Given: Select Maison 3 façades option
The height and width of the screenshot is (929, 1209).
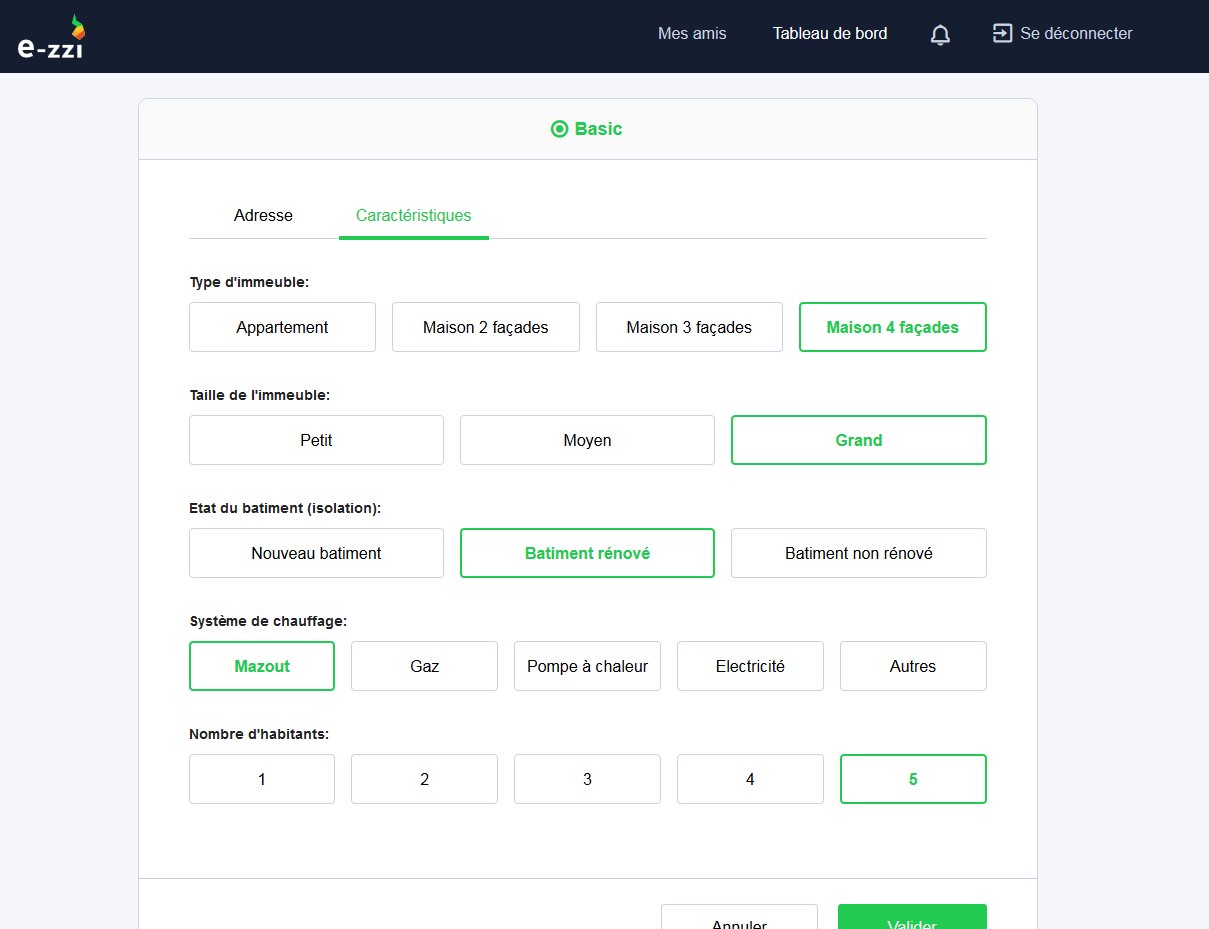Looking at the screenshot, I should tap(689, 327).
